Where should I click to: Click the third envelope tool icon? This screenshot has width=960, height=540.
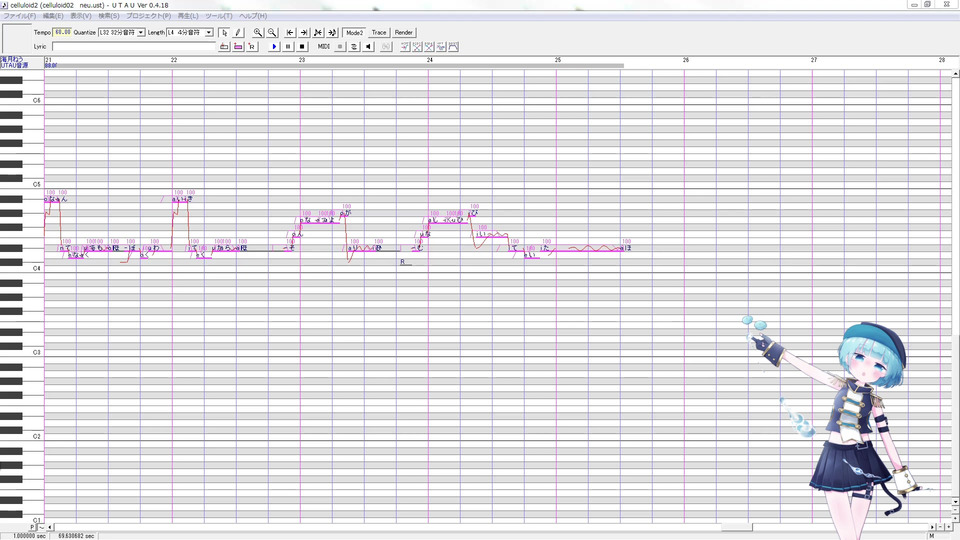pos(429,47)
